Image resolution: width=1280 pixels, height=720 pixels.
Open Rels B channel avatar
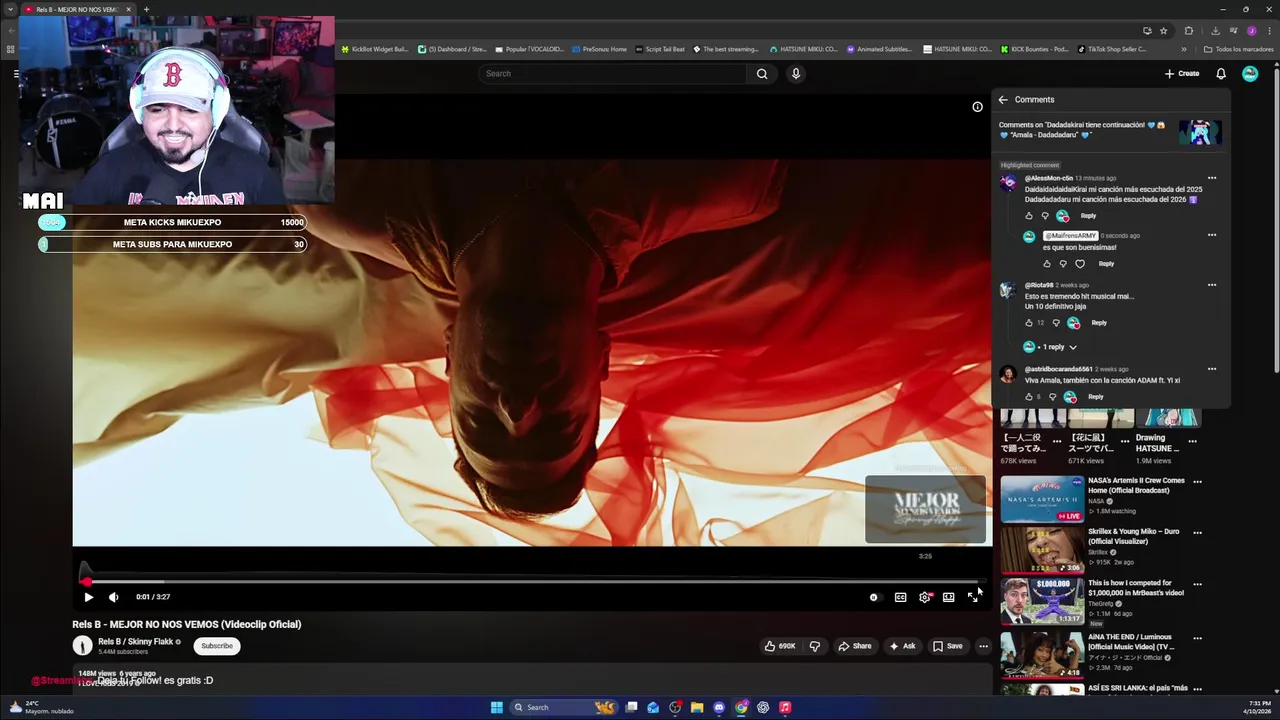pyautogui.click(x=82, y=646)
